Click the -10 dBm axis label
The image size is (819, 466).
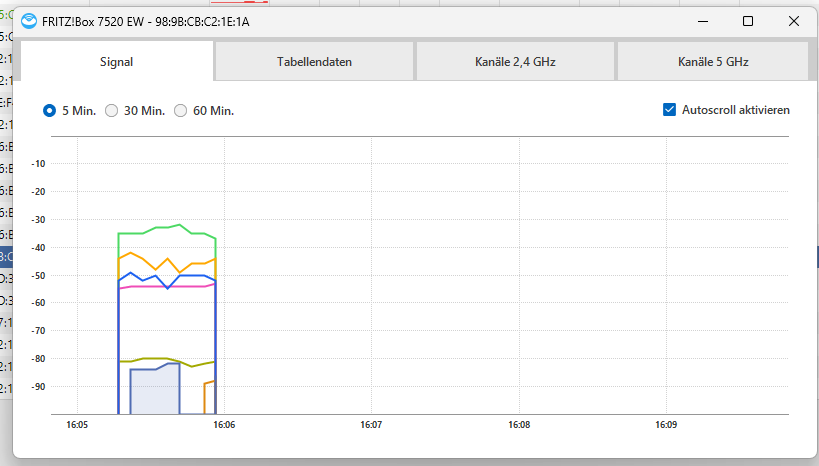click(x=38, y=164)
